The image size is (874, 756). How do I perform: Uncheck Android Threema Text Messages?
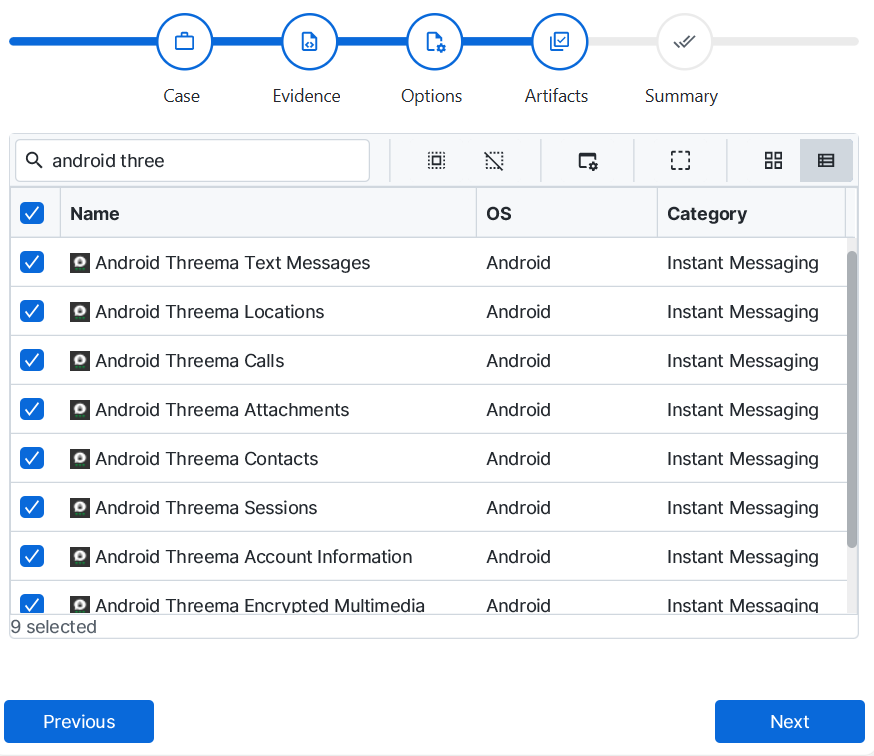coord(32,262)
